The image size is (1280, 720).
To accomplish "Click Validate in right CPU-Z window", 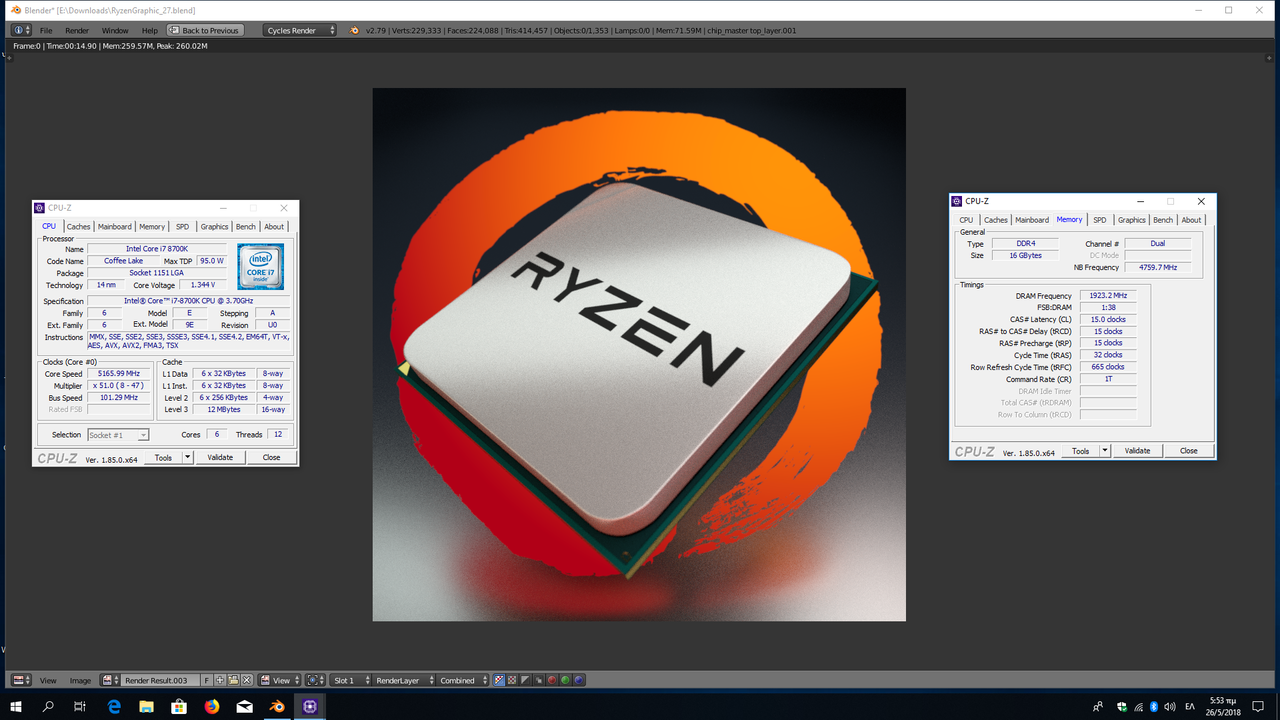I will point(1138,451).
